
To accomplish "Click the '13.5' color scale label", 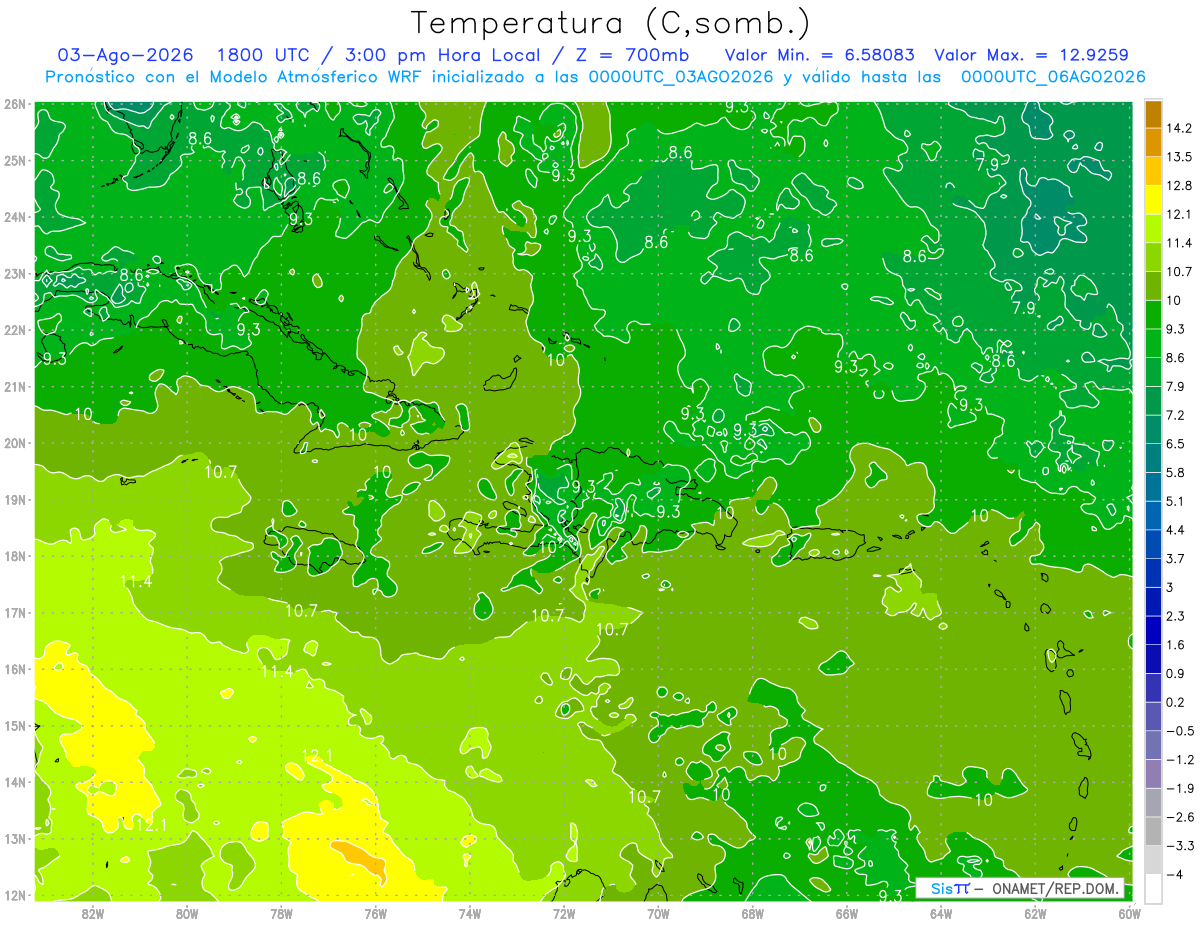I will (1179, 156).
